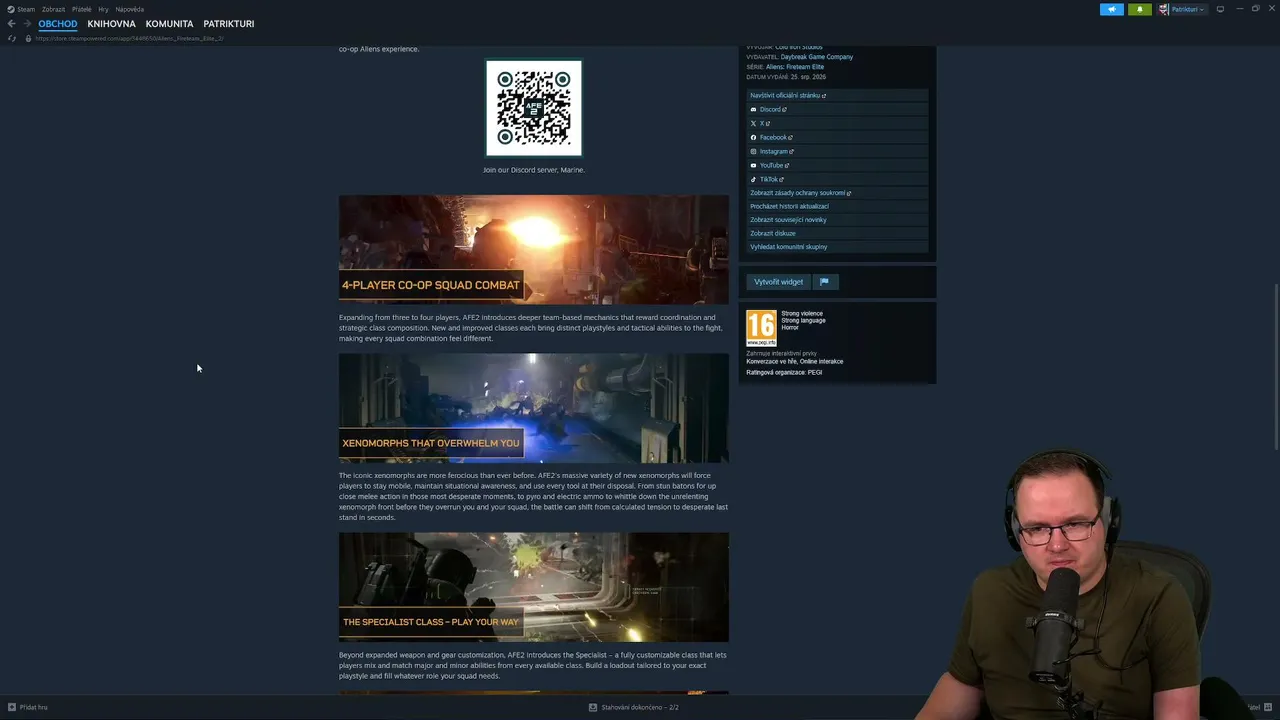Screen dimensions: 1280x720
Task: Click the 4-Player Co-op Squad Combat banner
Action: 534,250
